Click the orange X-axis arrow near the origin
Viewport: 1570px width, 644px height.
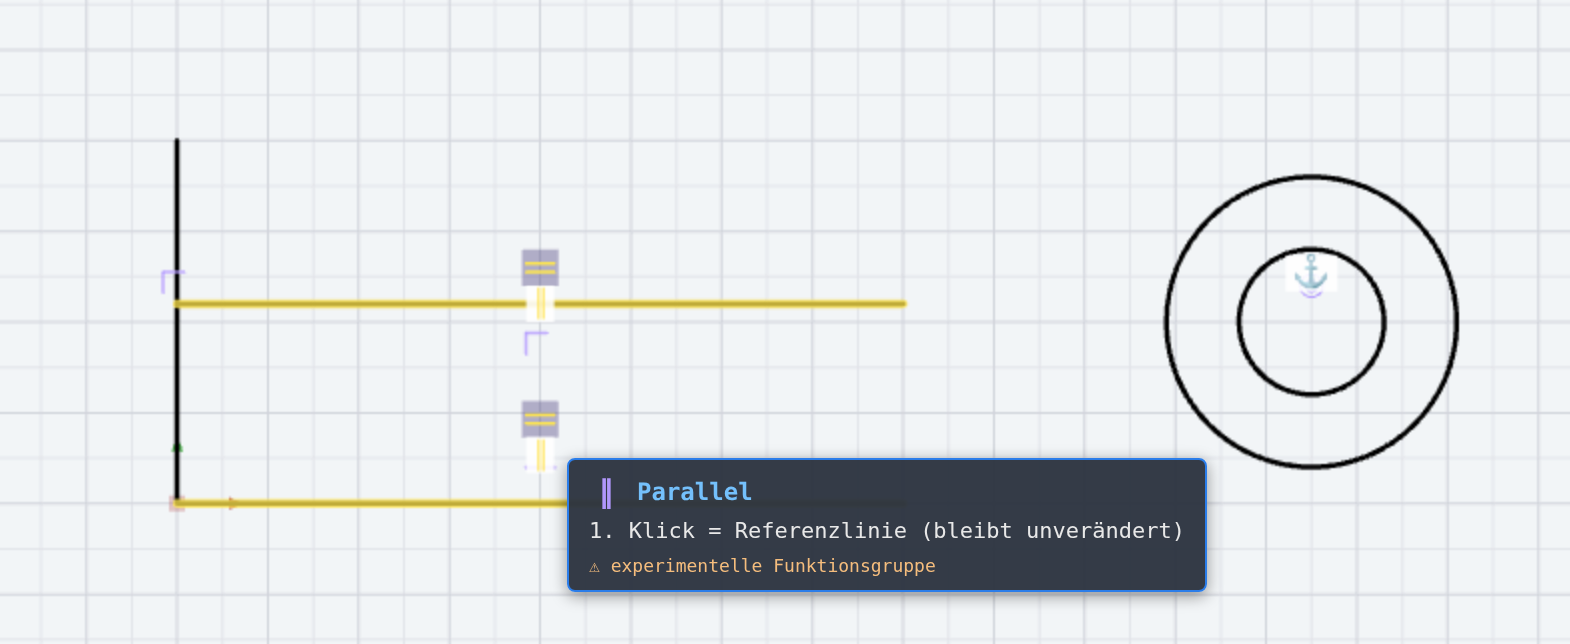(232, 504)
